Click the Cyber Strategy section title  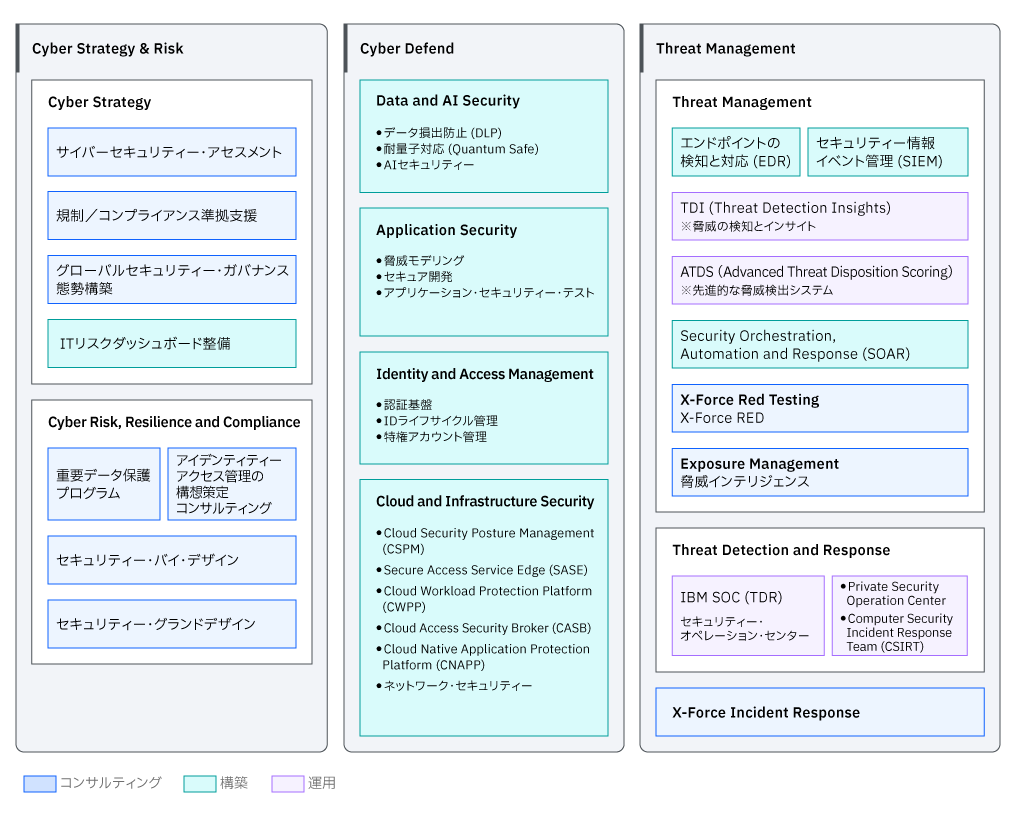tap(100, 102)
